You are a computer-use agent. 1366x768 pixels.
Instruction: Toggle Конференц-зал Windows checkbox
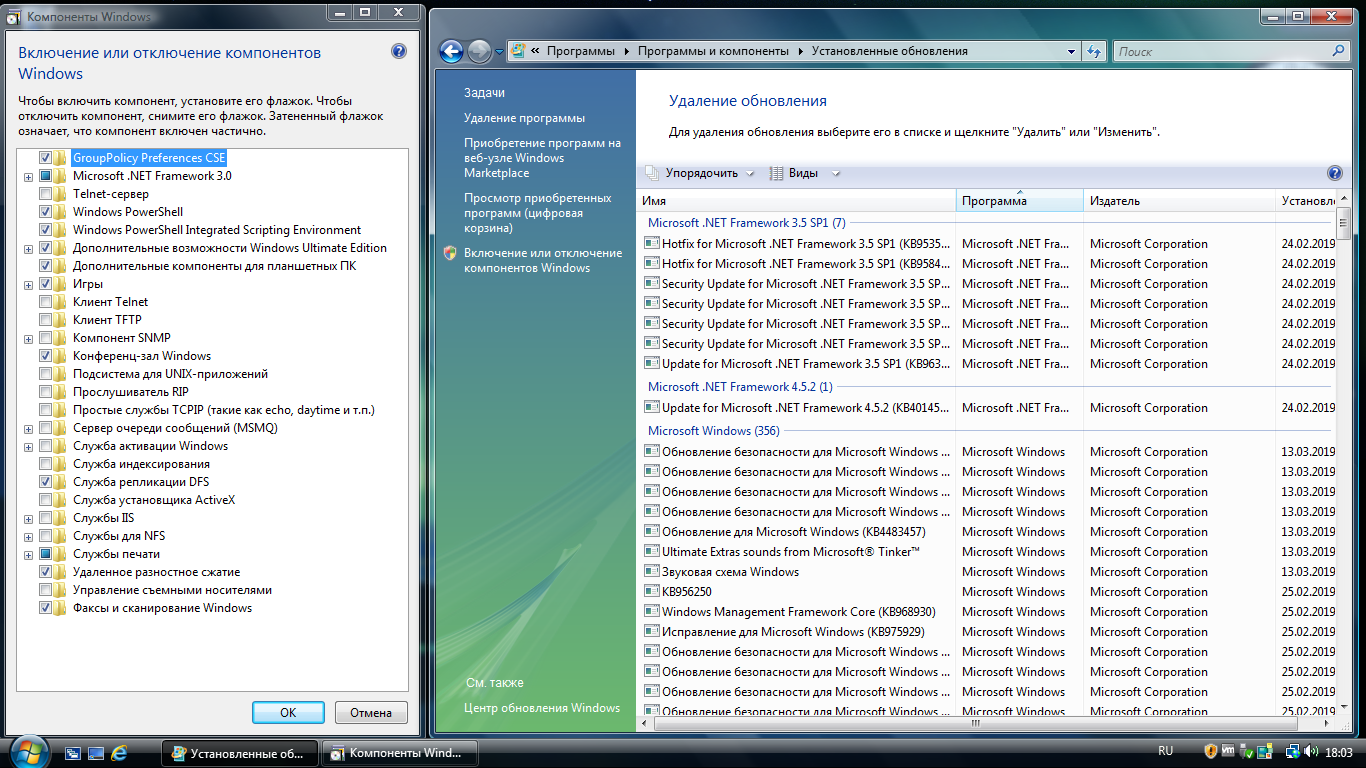click(46, 356)
